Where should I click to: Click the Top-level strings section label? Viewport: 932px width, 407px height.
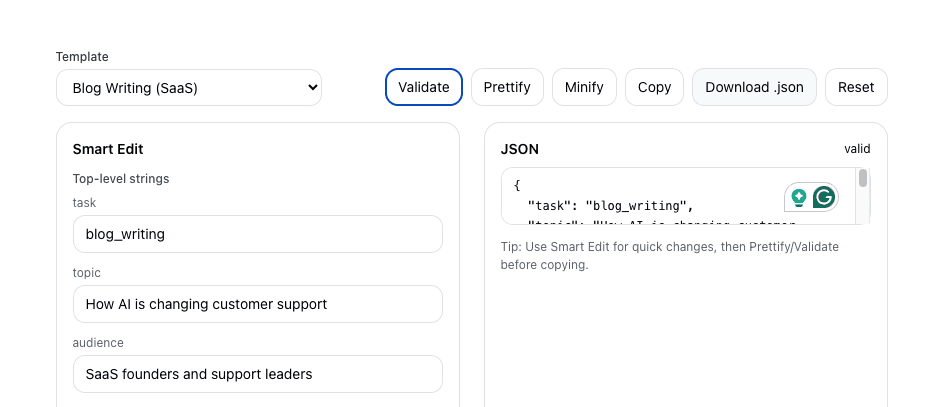121,179
